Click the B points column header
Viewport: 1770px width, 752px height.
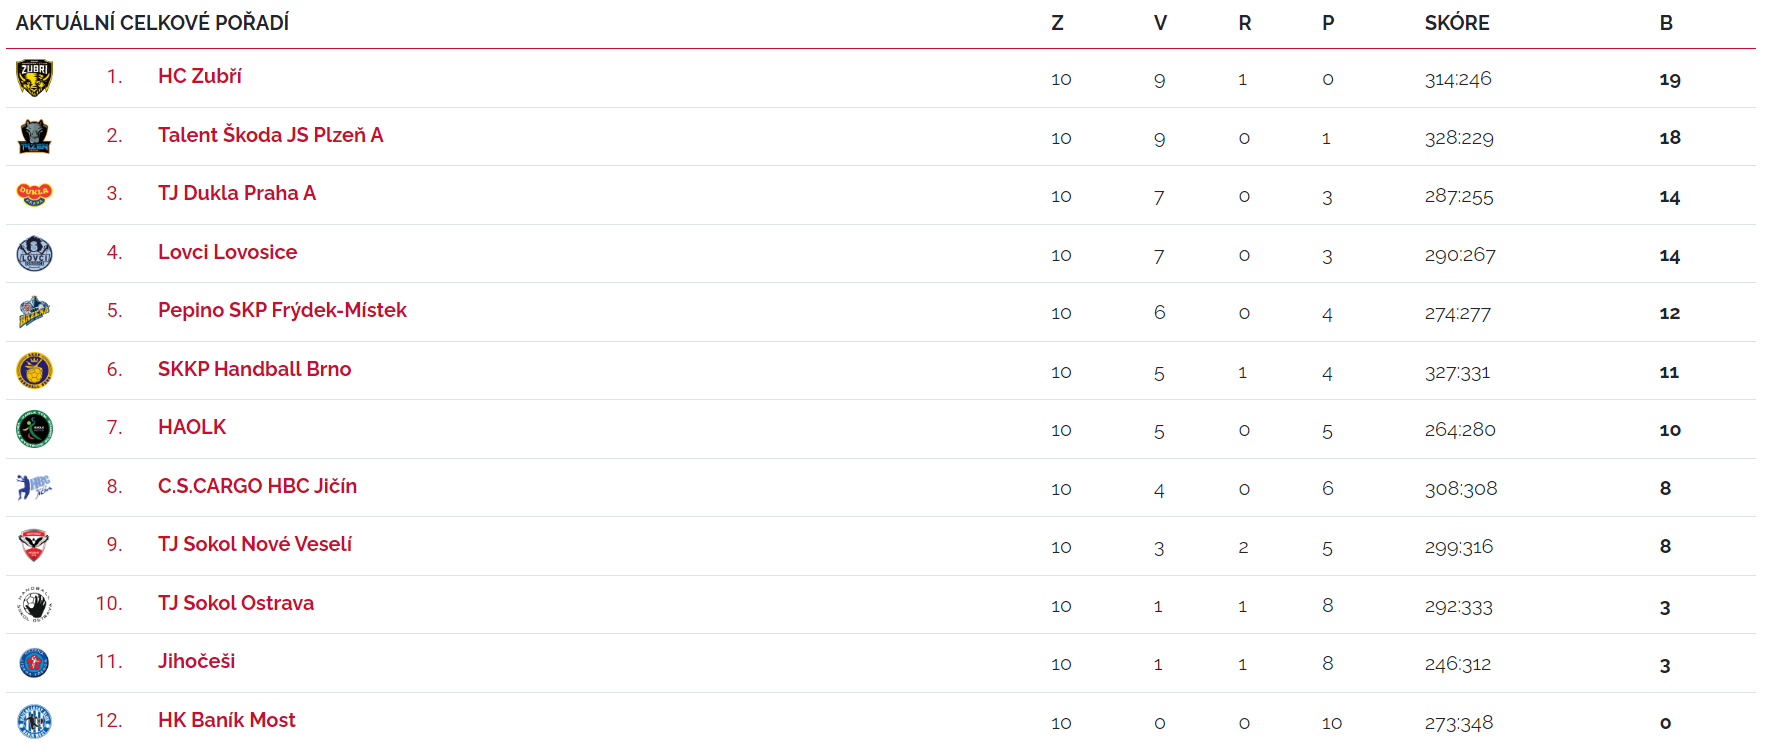[1666, 23]
